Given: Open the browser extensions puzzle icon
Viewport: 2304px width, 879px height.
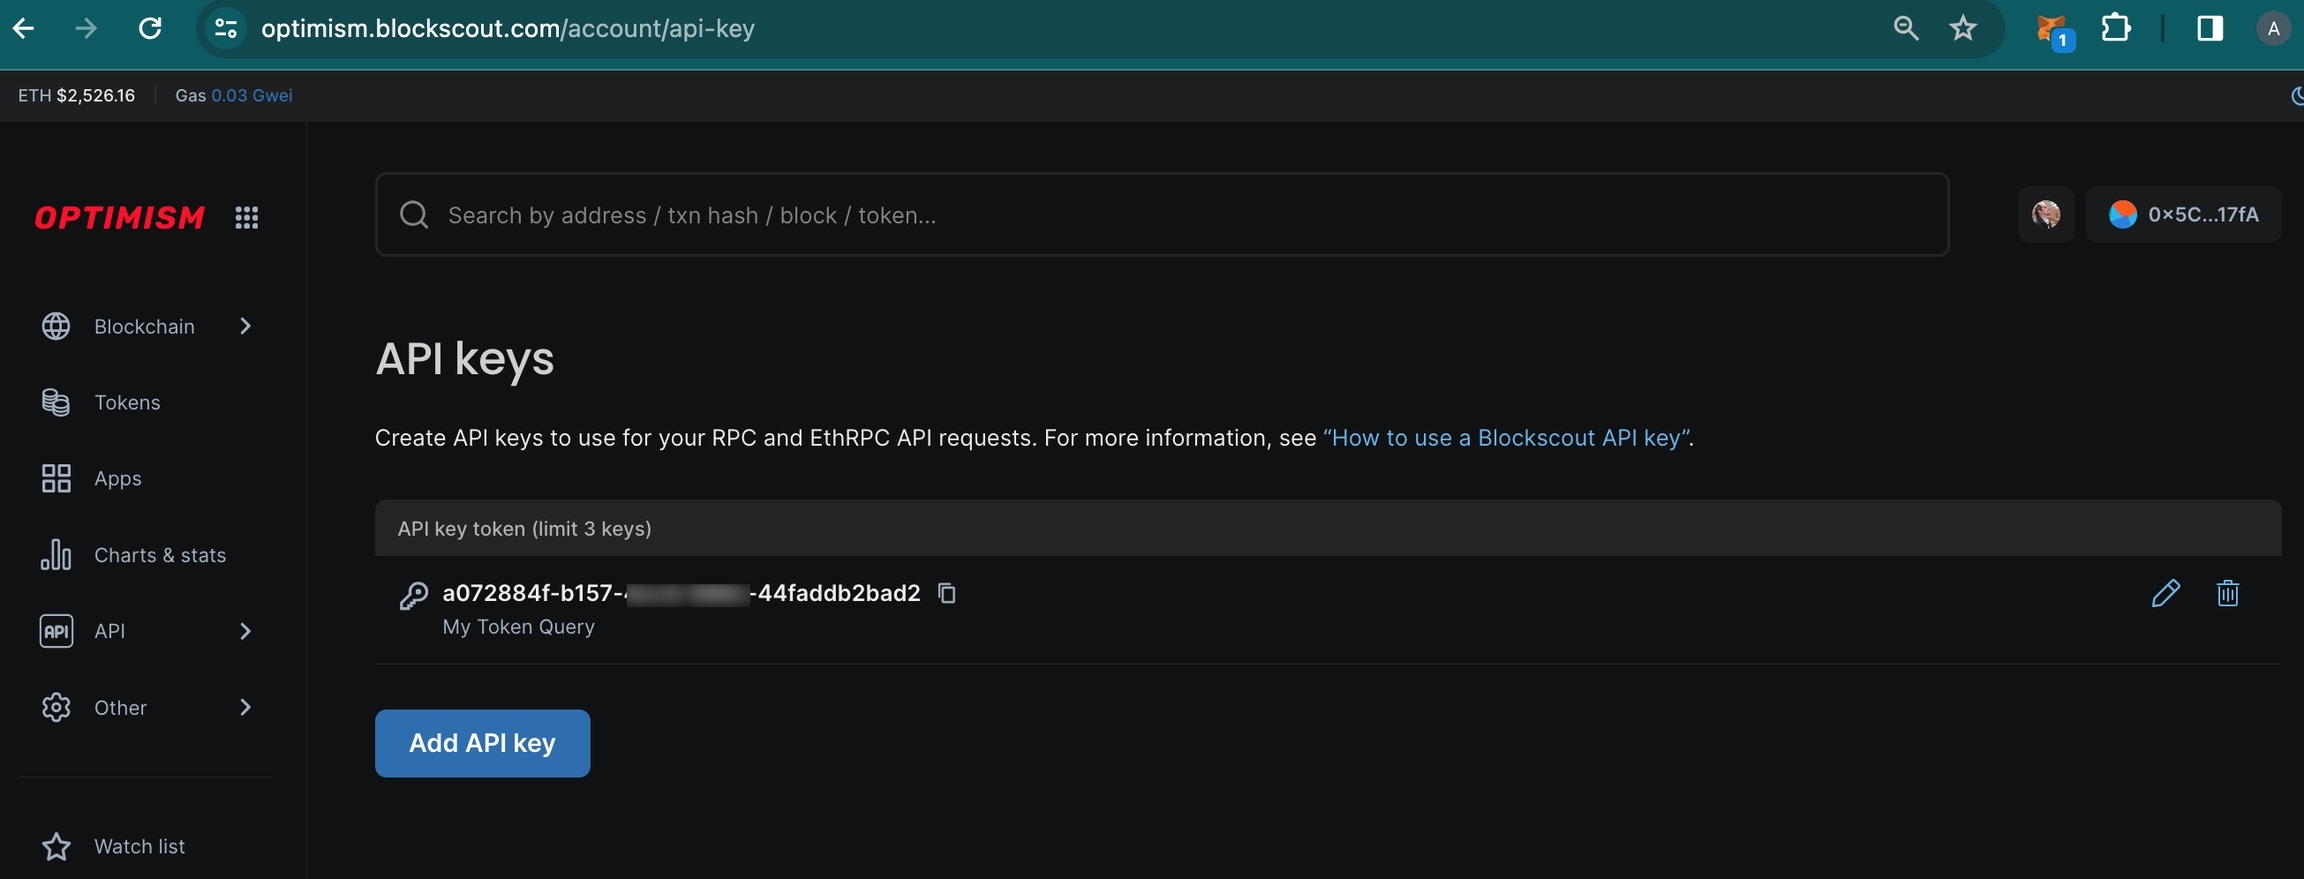Looking at the screenshot, I should pos(2116,28).
